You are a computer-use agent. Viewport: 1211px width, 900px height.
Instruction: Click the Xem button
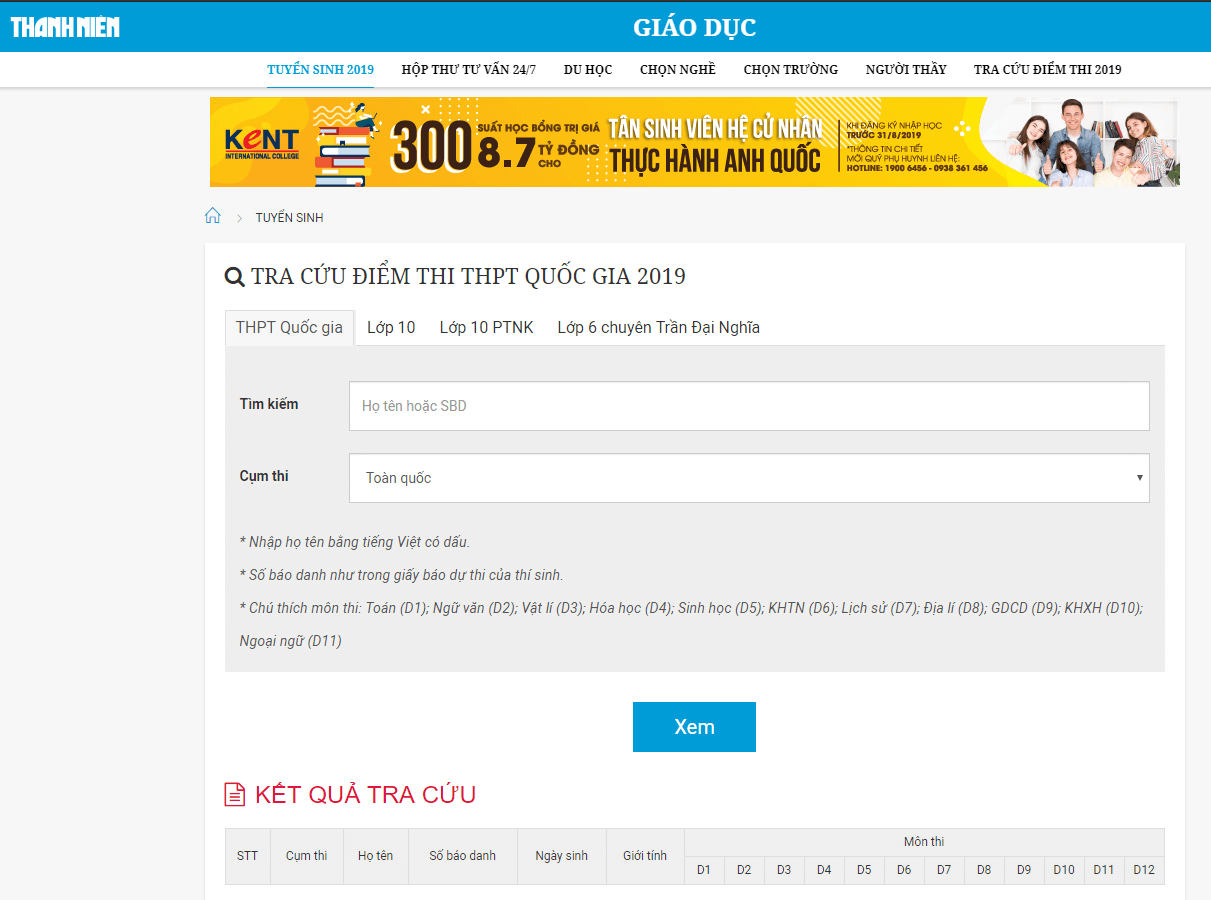click(693, 726)
